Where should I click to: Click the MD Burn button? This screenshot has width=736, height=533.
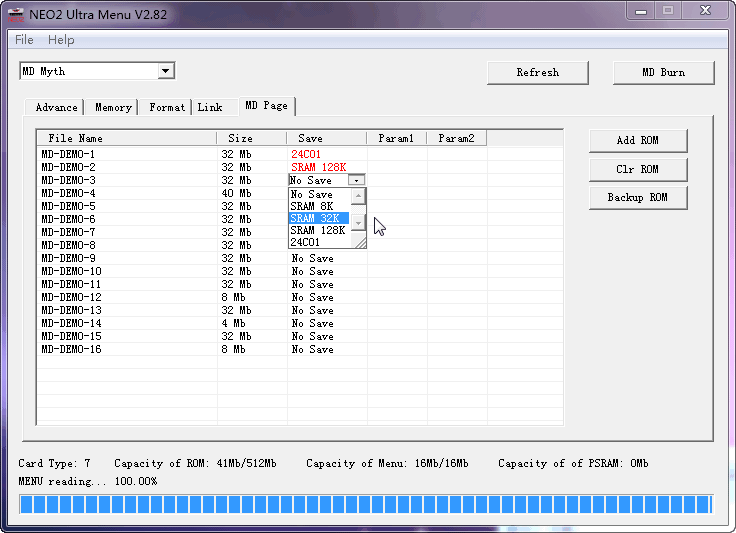(x=663, y=72)
